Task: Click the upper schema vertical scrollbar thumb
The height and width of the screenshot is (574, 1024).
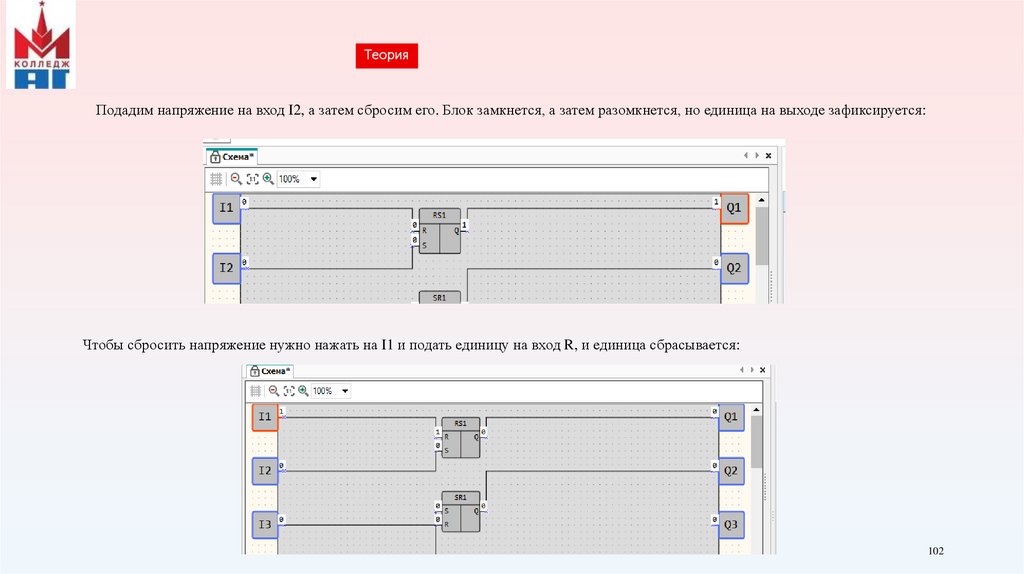Action: click(x=761, y=236)
